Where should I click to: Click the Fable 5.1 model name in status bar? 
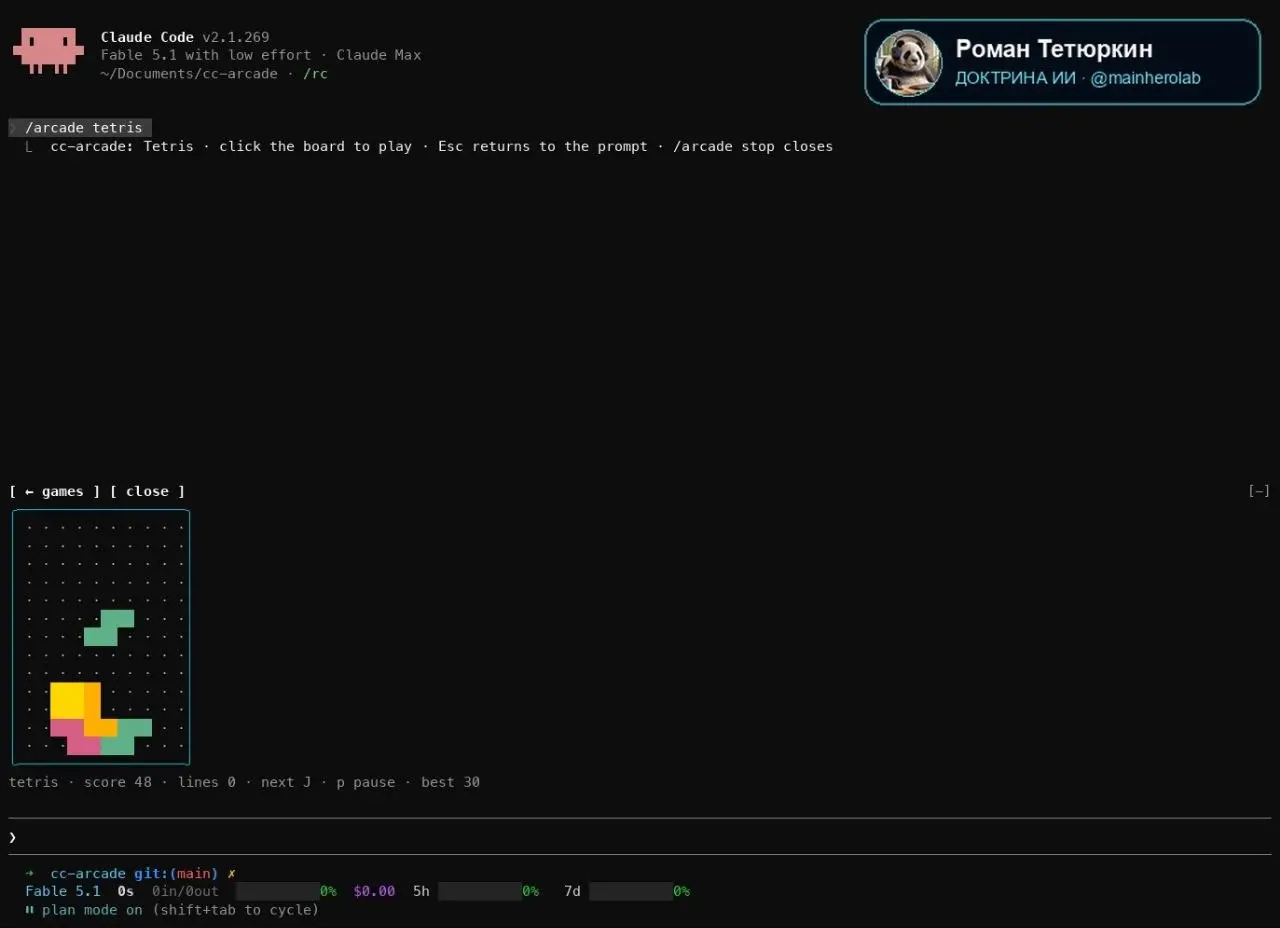click(63, 891)
